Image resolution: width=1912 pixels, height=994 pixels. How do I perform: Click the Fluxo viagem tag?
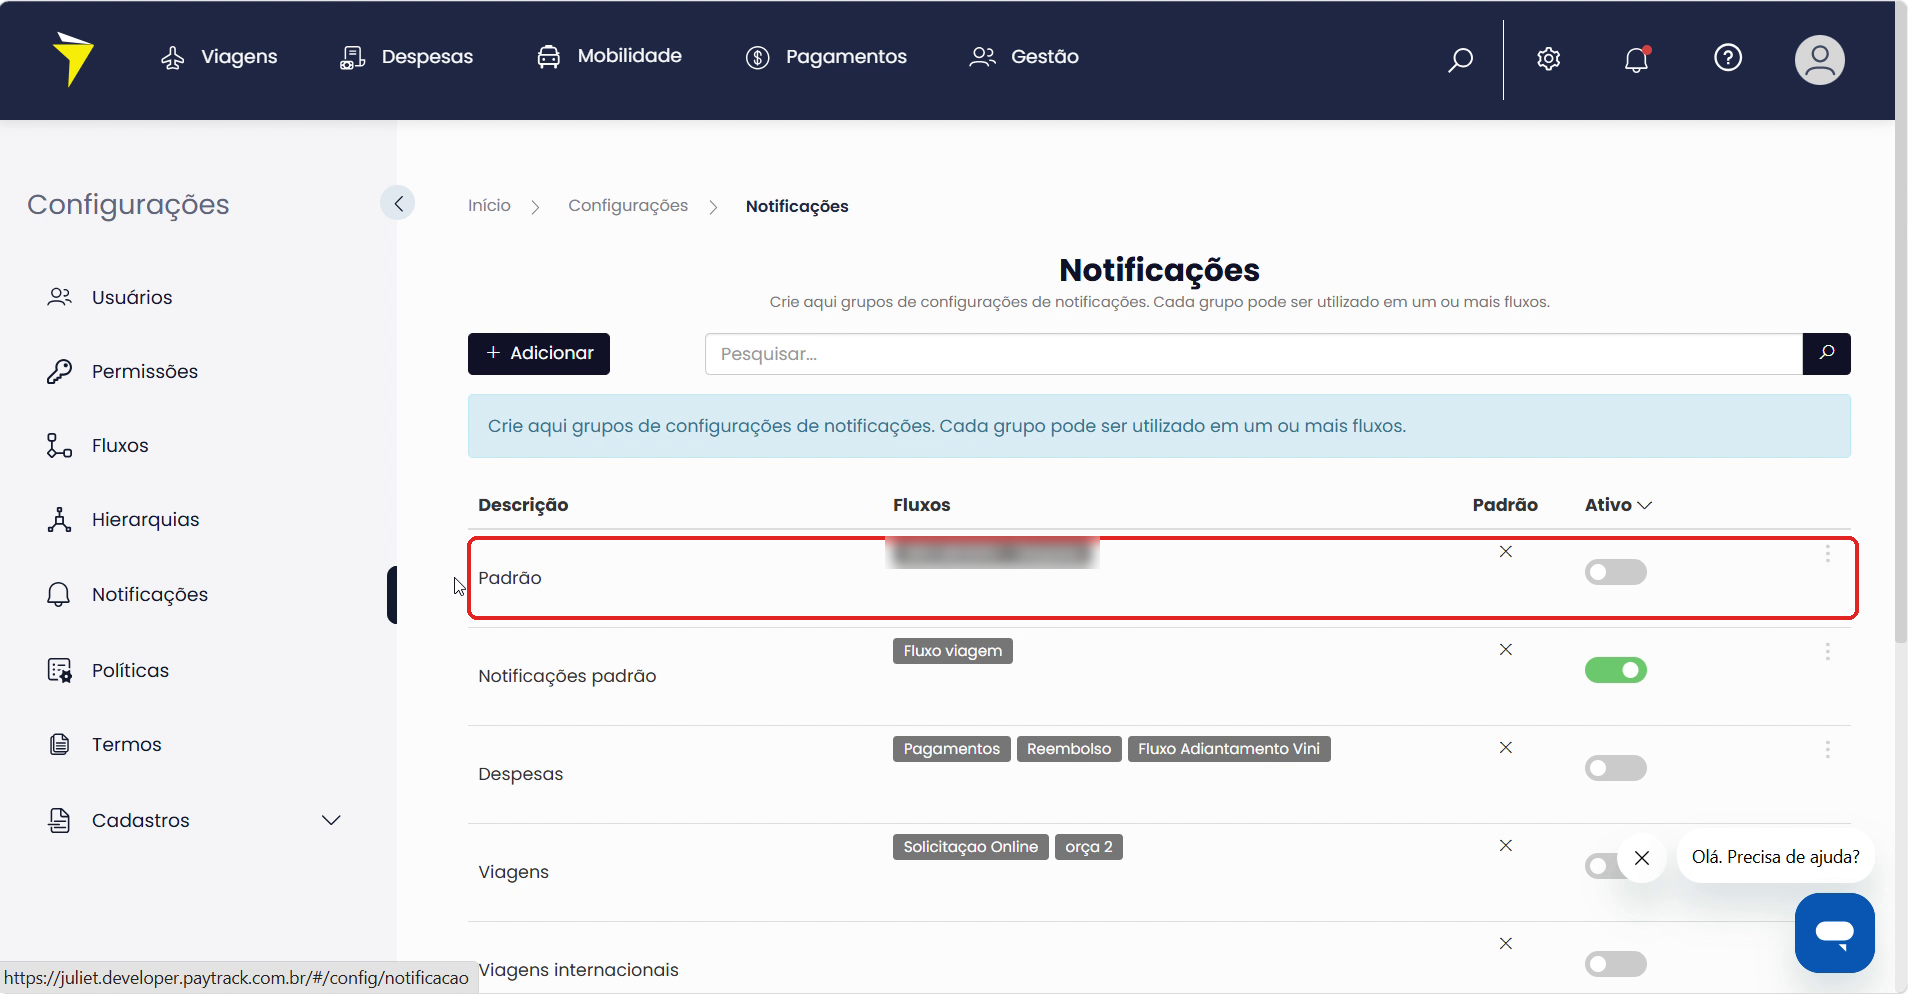[x=953, y=651]
